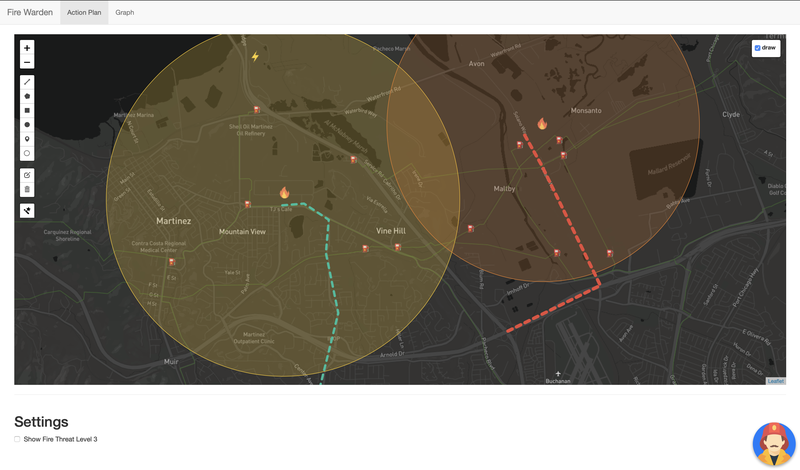800x470 pixels.
Task: Open the edit layers tool
Action: click(27, 175)
